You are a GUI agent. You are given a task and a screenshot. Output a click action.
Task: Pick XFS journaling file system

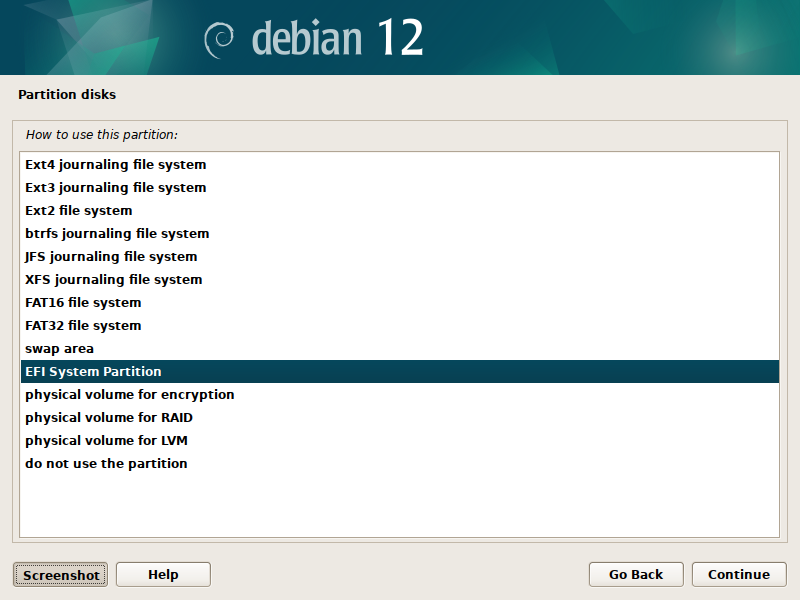pos(399,280)
